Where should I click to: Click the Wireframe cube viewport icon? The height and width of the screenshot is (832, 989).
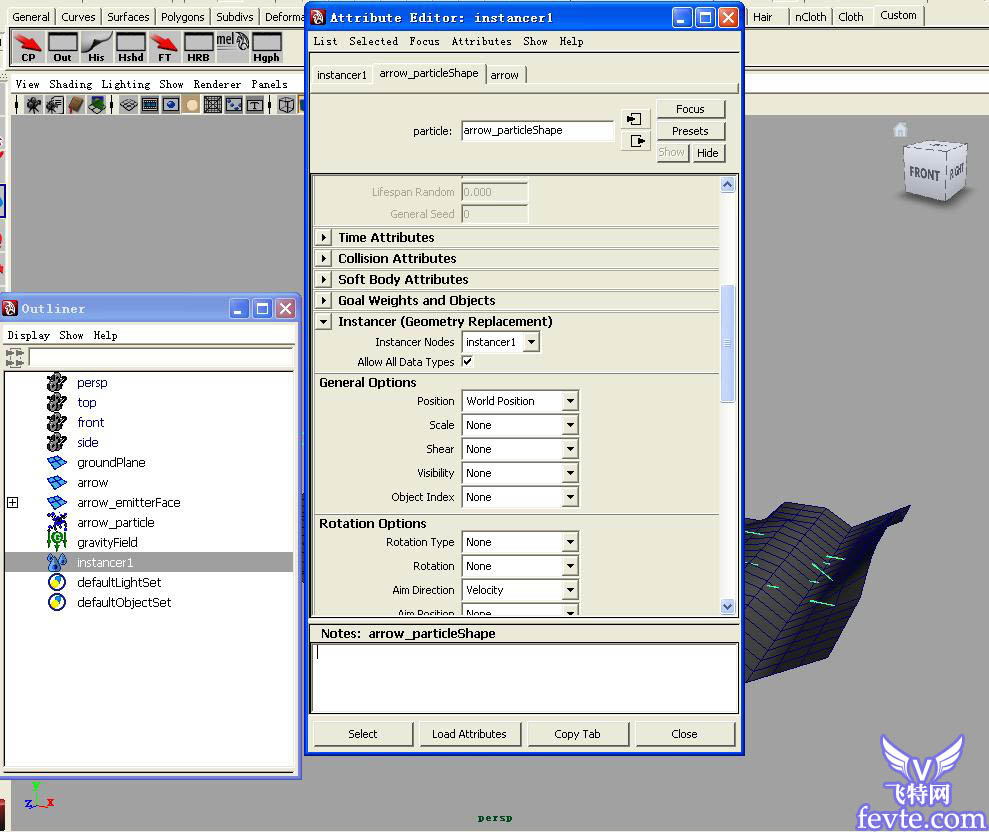click(x=286, y=105)
